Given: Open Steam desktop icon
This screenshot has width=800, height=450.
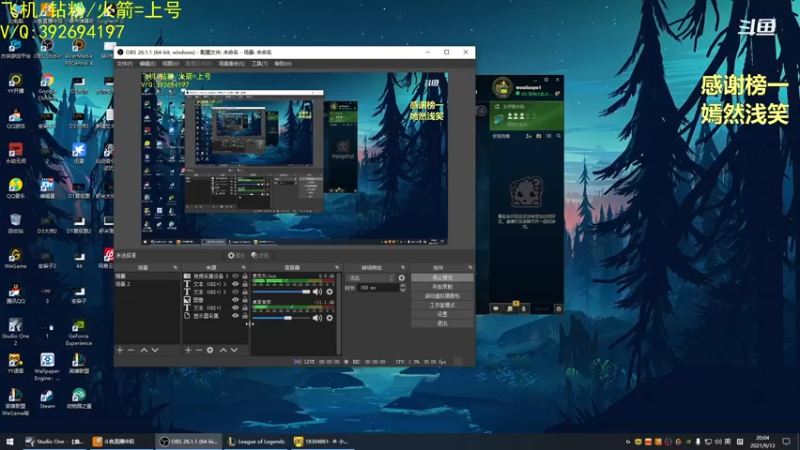Looking at the screenshot, I should [47, 399].
